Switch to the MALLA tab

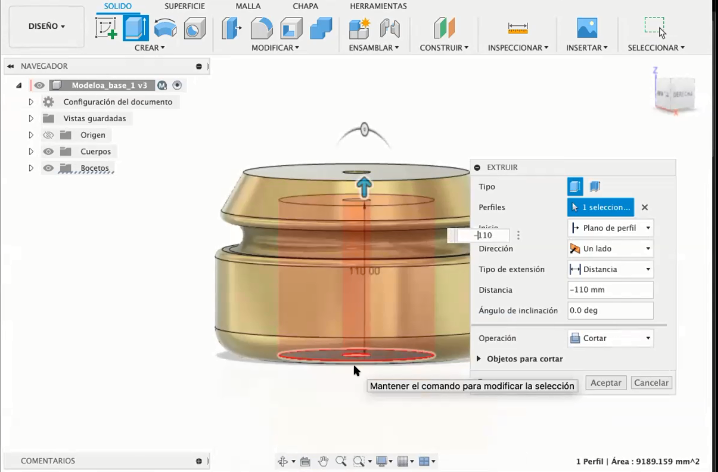(248, 6)
